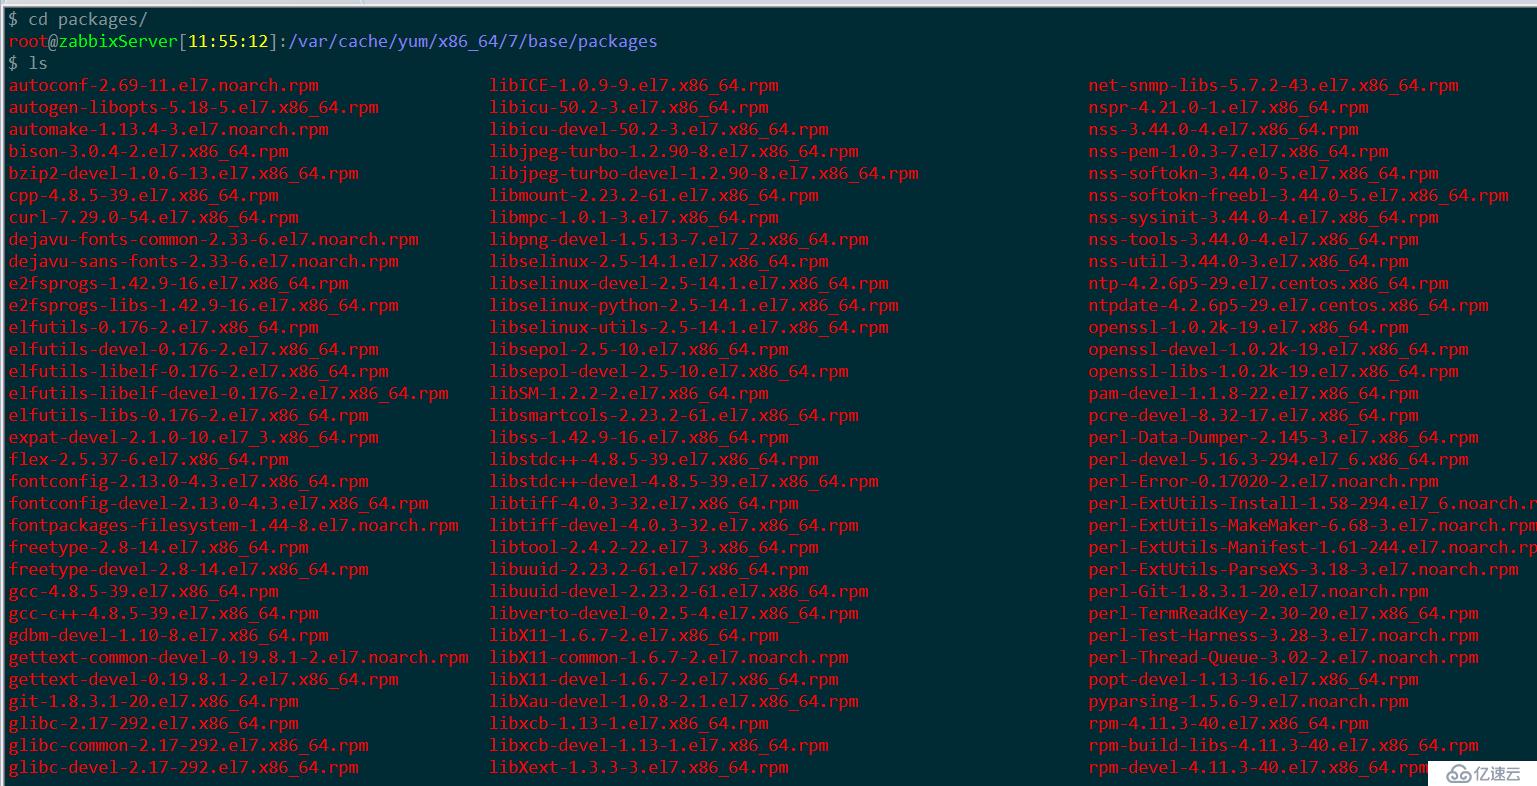The height and width of the screenshot is (786, 1537).
Task: Click nss-sysinit-3.44.0-4.el7.x86_64.rpm entry
Action: tap(1264, 218)
